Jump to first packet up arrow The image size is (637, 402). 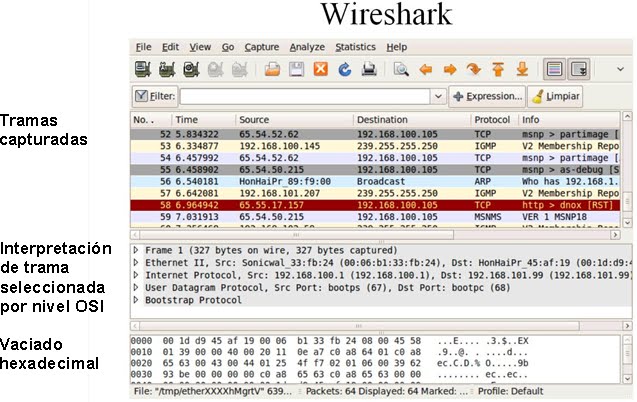[498, 69]
